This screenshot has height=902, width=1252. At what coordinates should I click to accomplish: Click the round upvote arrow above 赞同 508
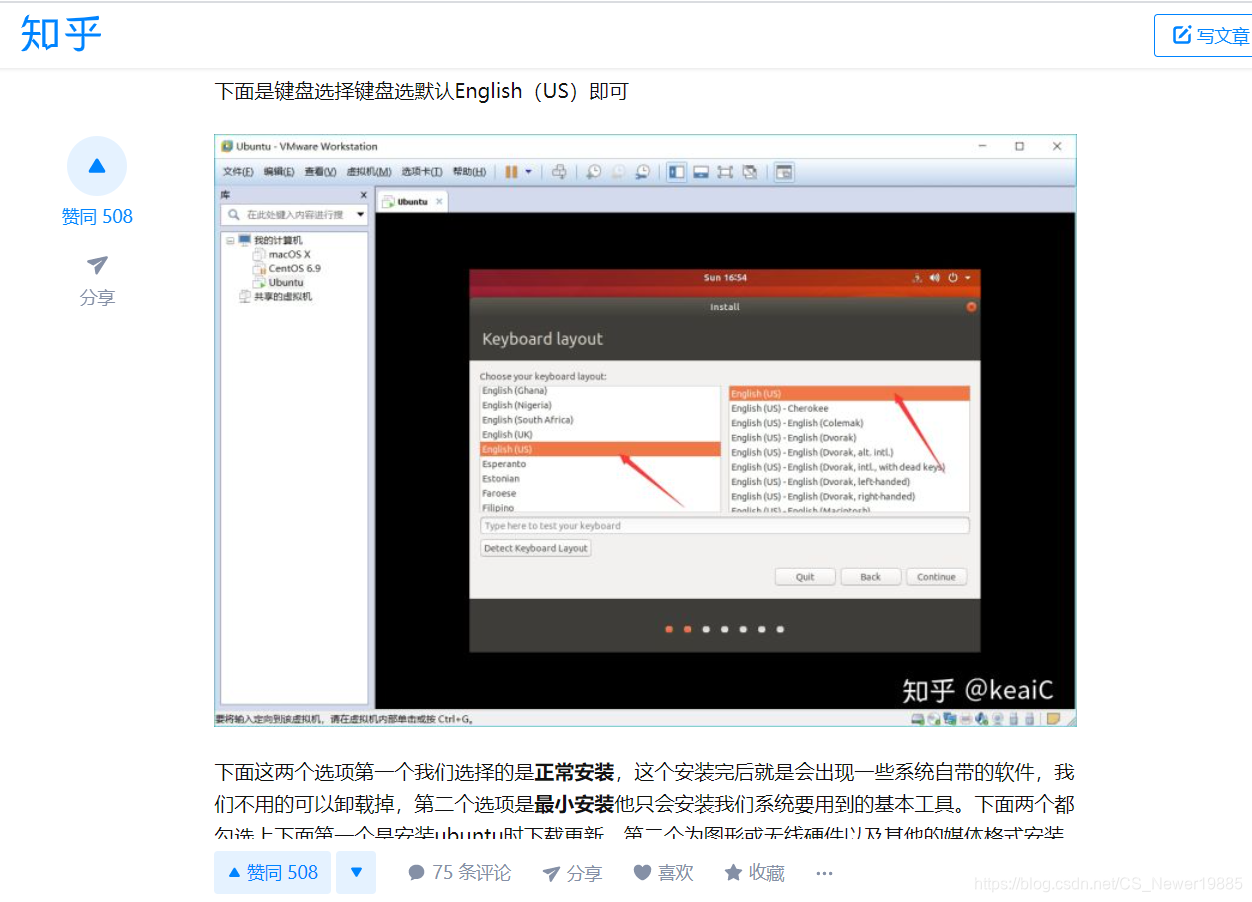click(x=97, y=166)
